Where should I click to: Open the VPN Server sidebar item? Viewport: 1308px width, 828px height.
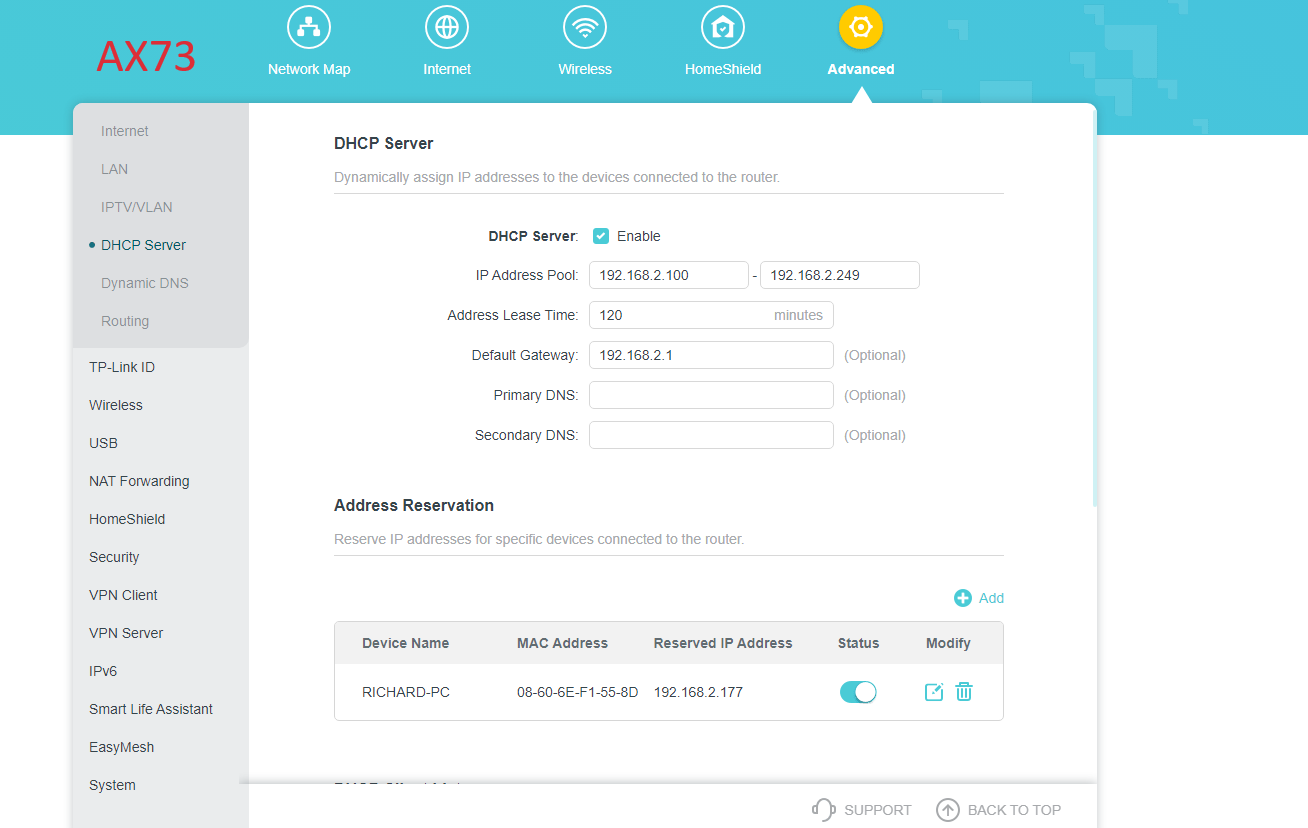[126, 633]
